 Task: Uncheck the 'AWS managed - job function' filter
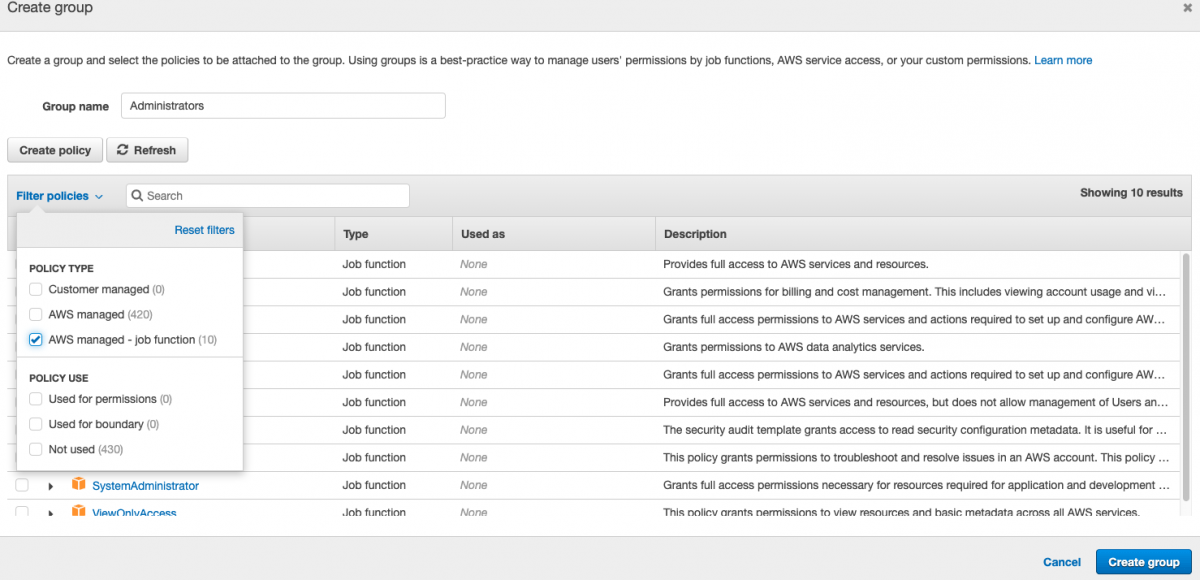pyautogui.click(x=35, y=339)
